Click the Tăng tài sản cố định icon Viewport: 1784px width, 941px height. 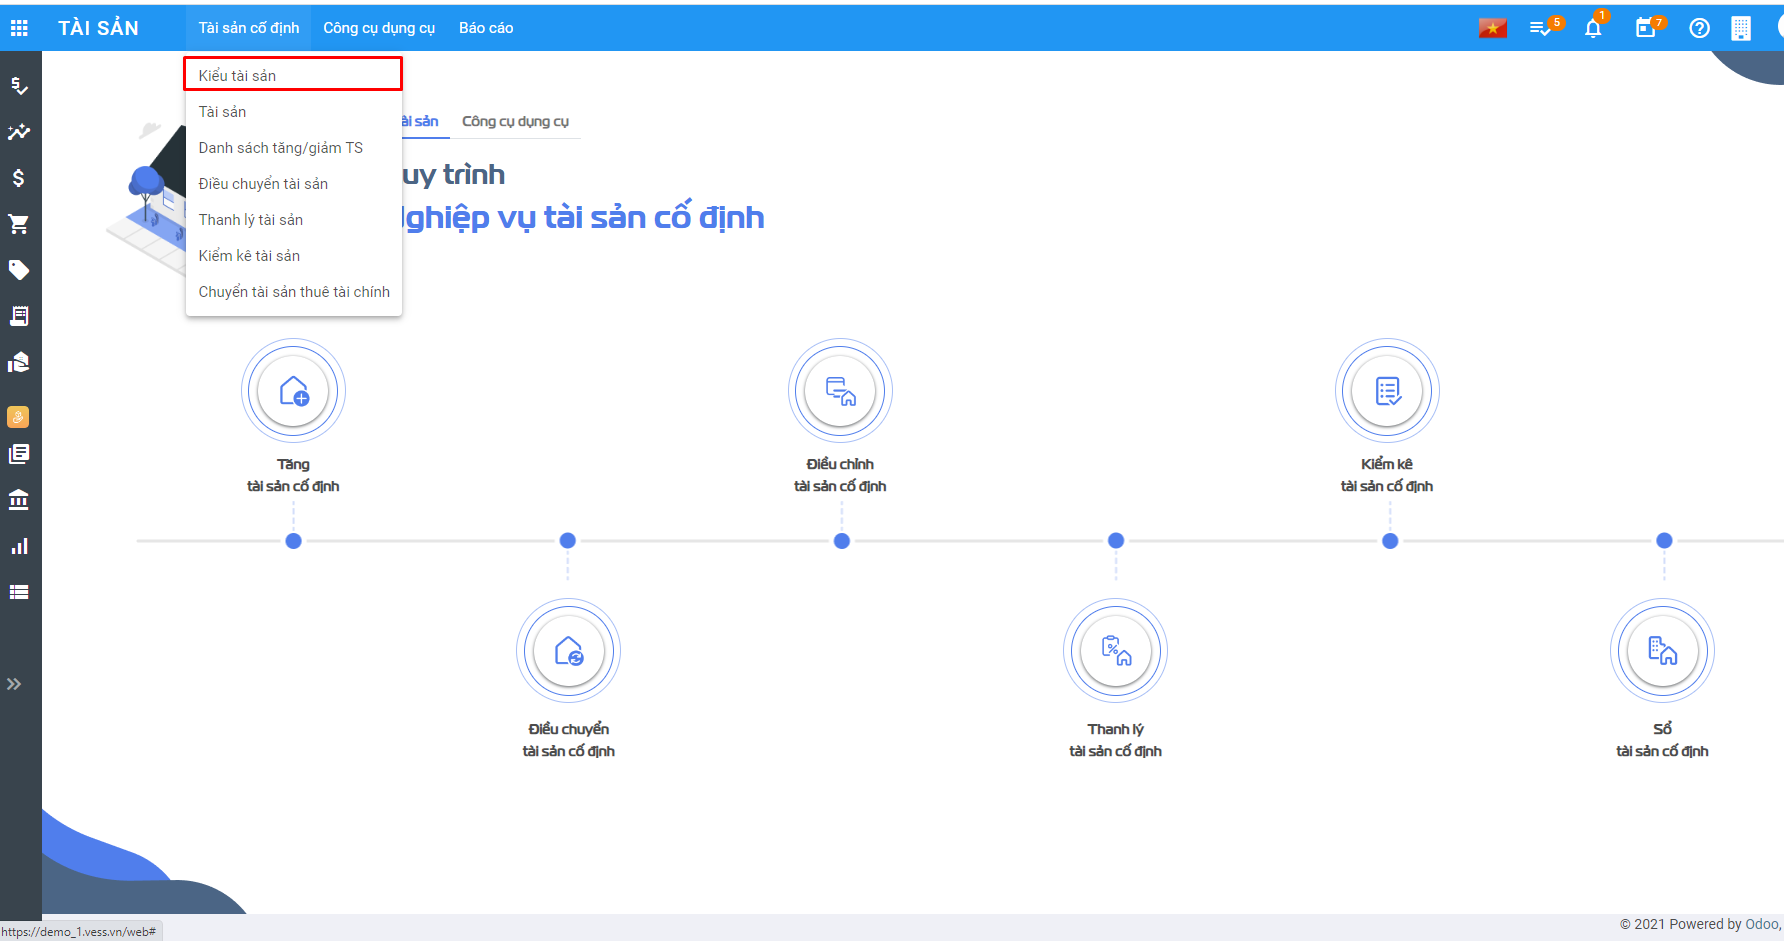293,391
